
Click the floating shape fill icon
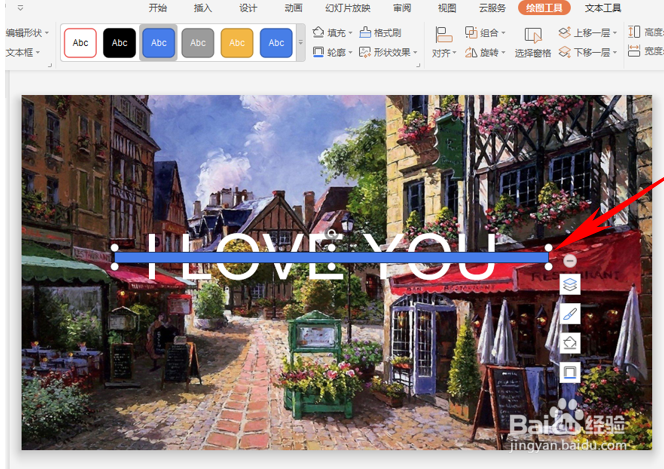[x=570, y=343]
